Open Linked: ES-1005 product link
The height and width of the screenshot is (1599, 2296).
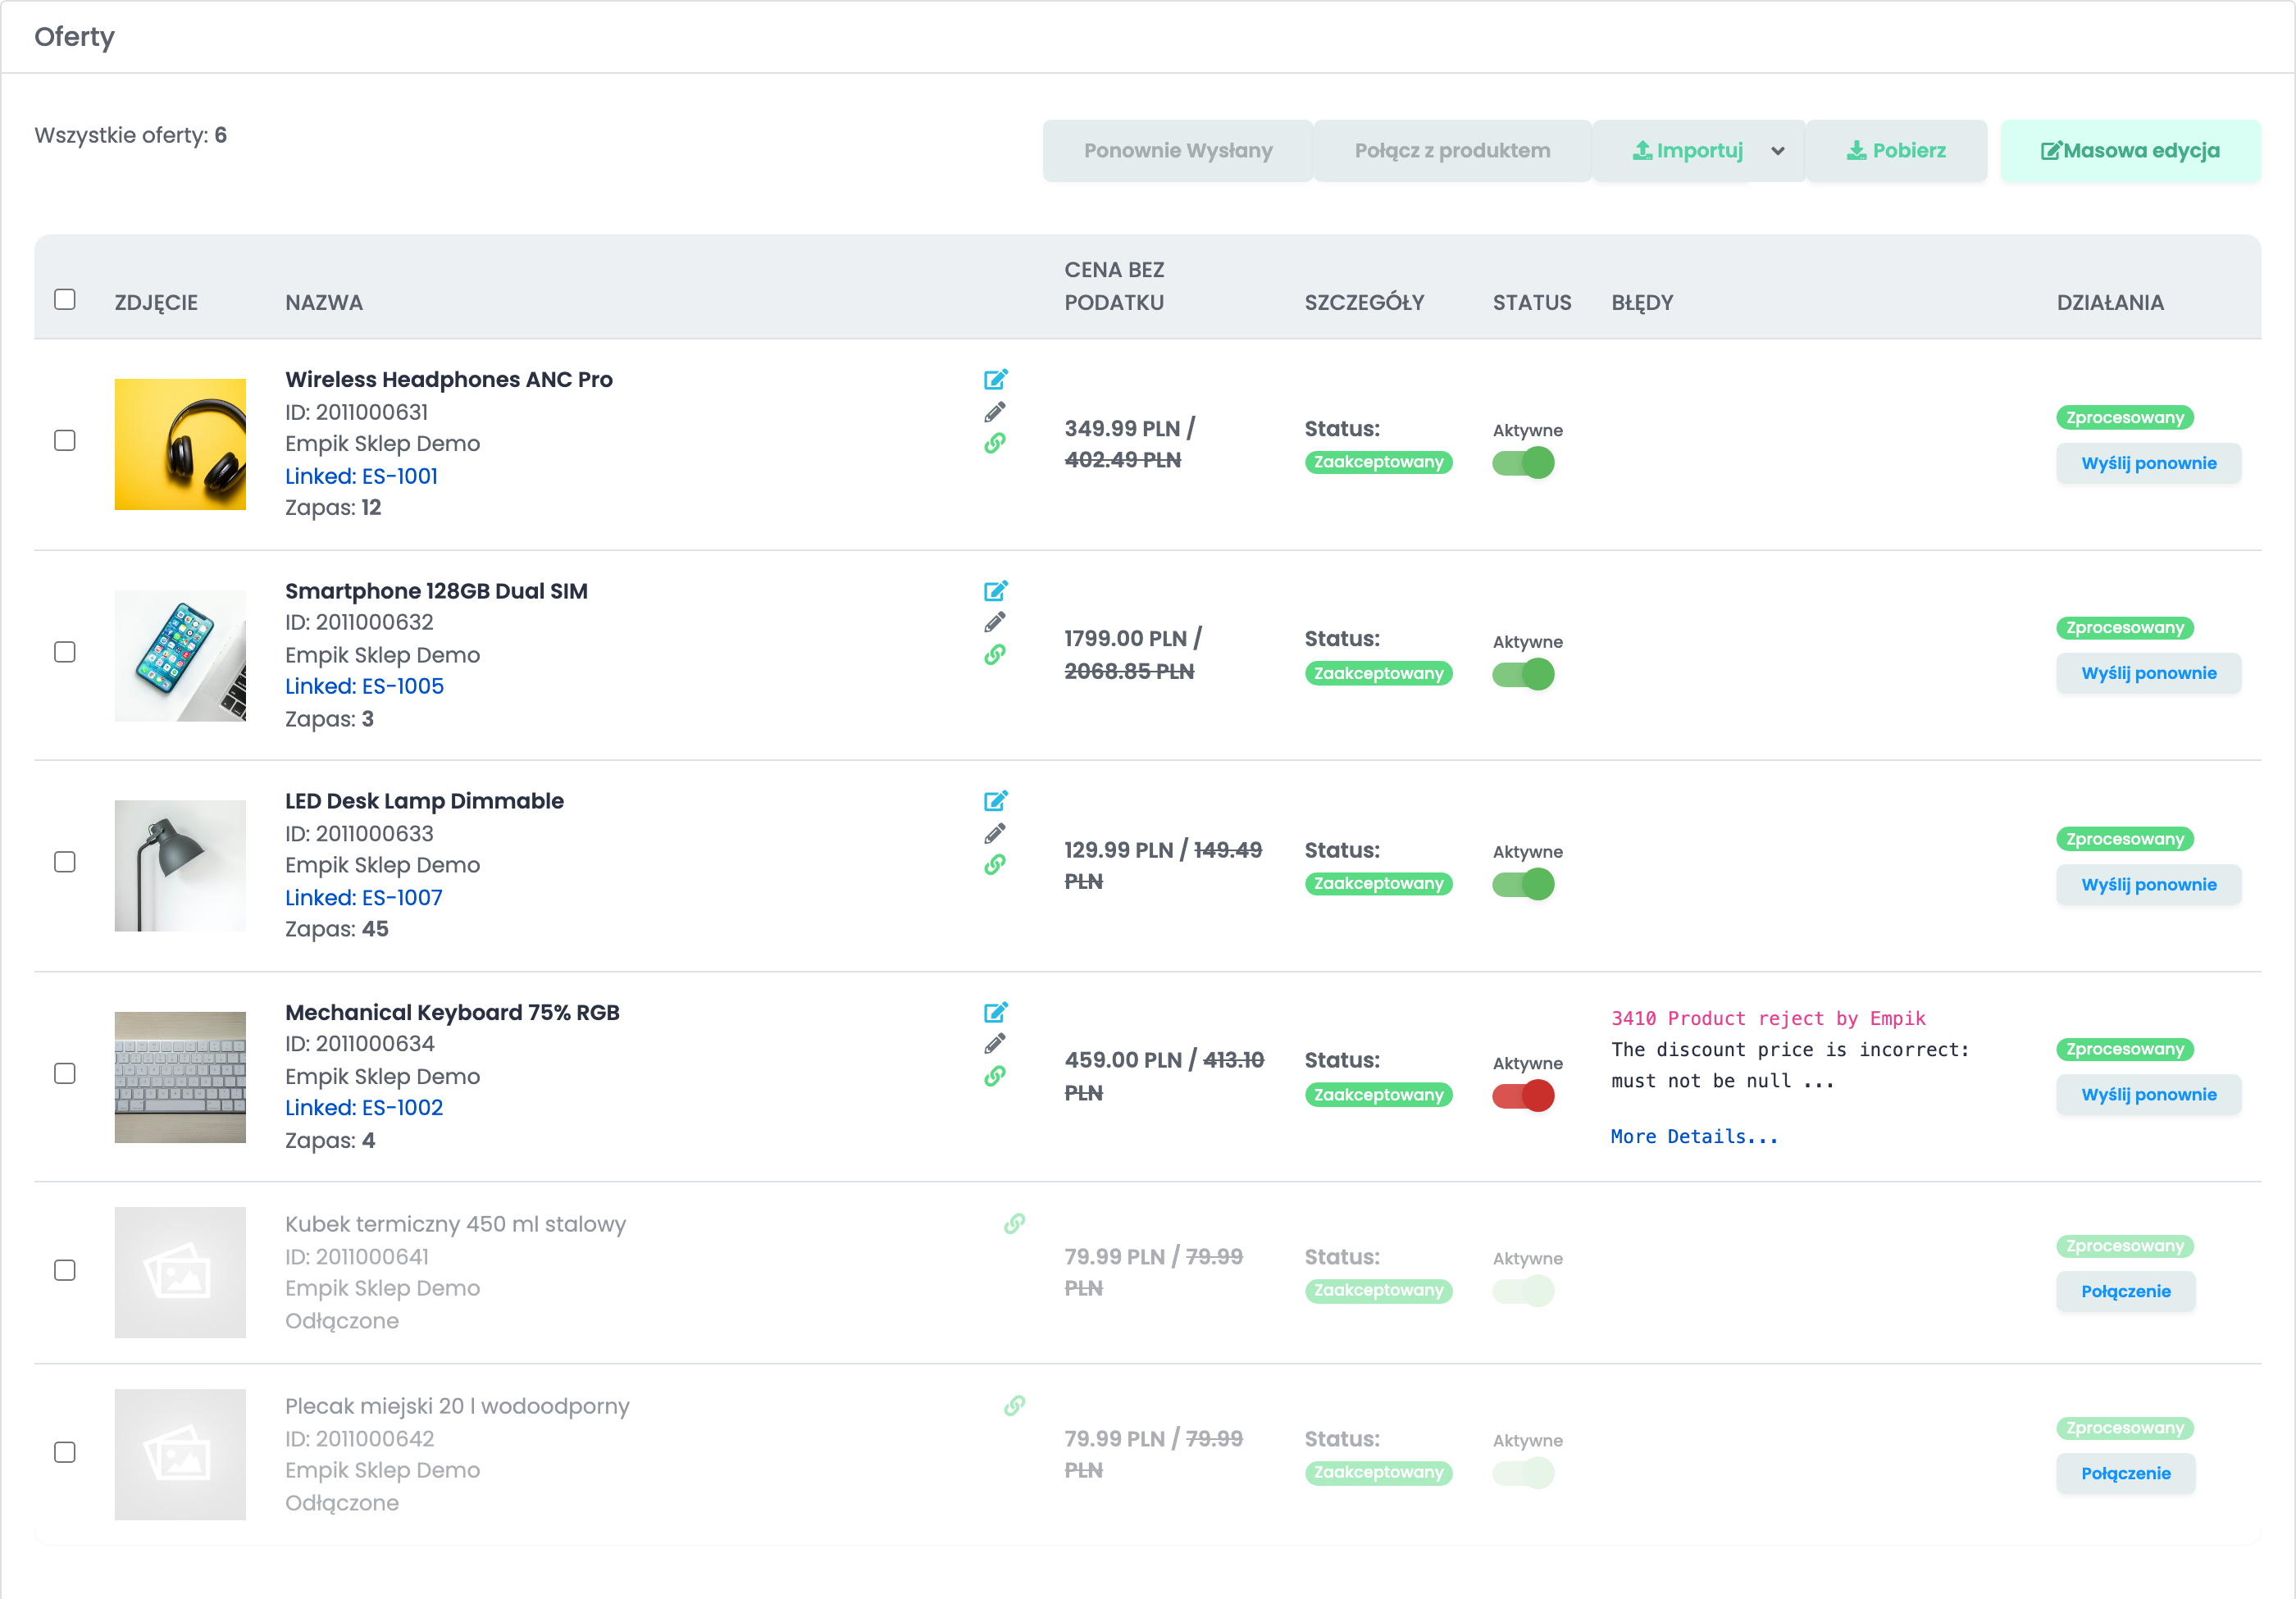pyautogui.click(x=364, y=686)
